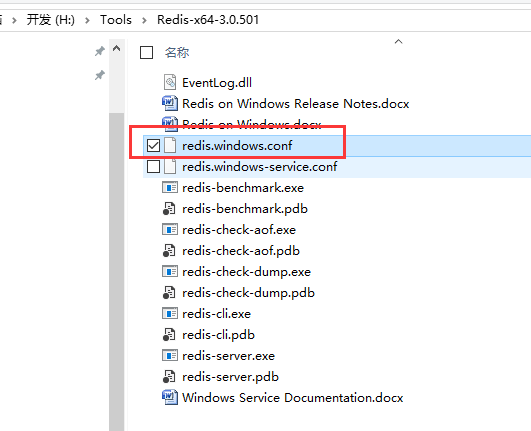Click the redis.windows.conf file icon

point(170,146)
